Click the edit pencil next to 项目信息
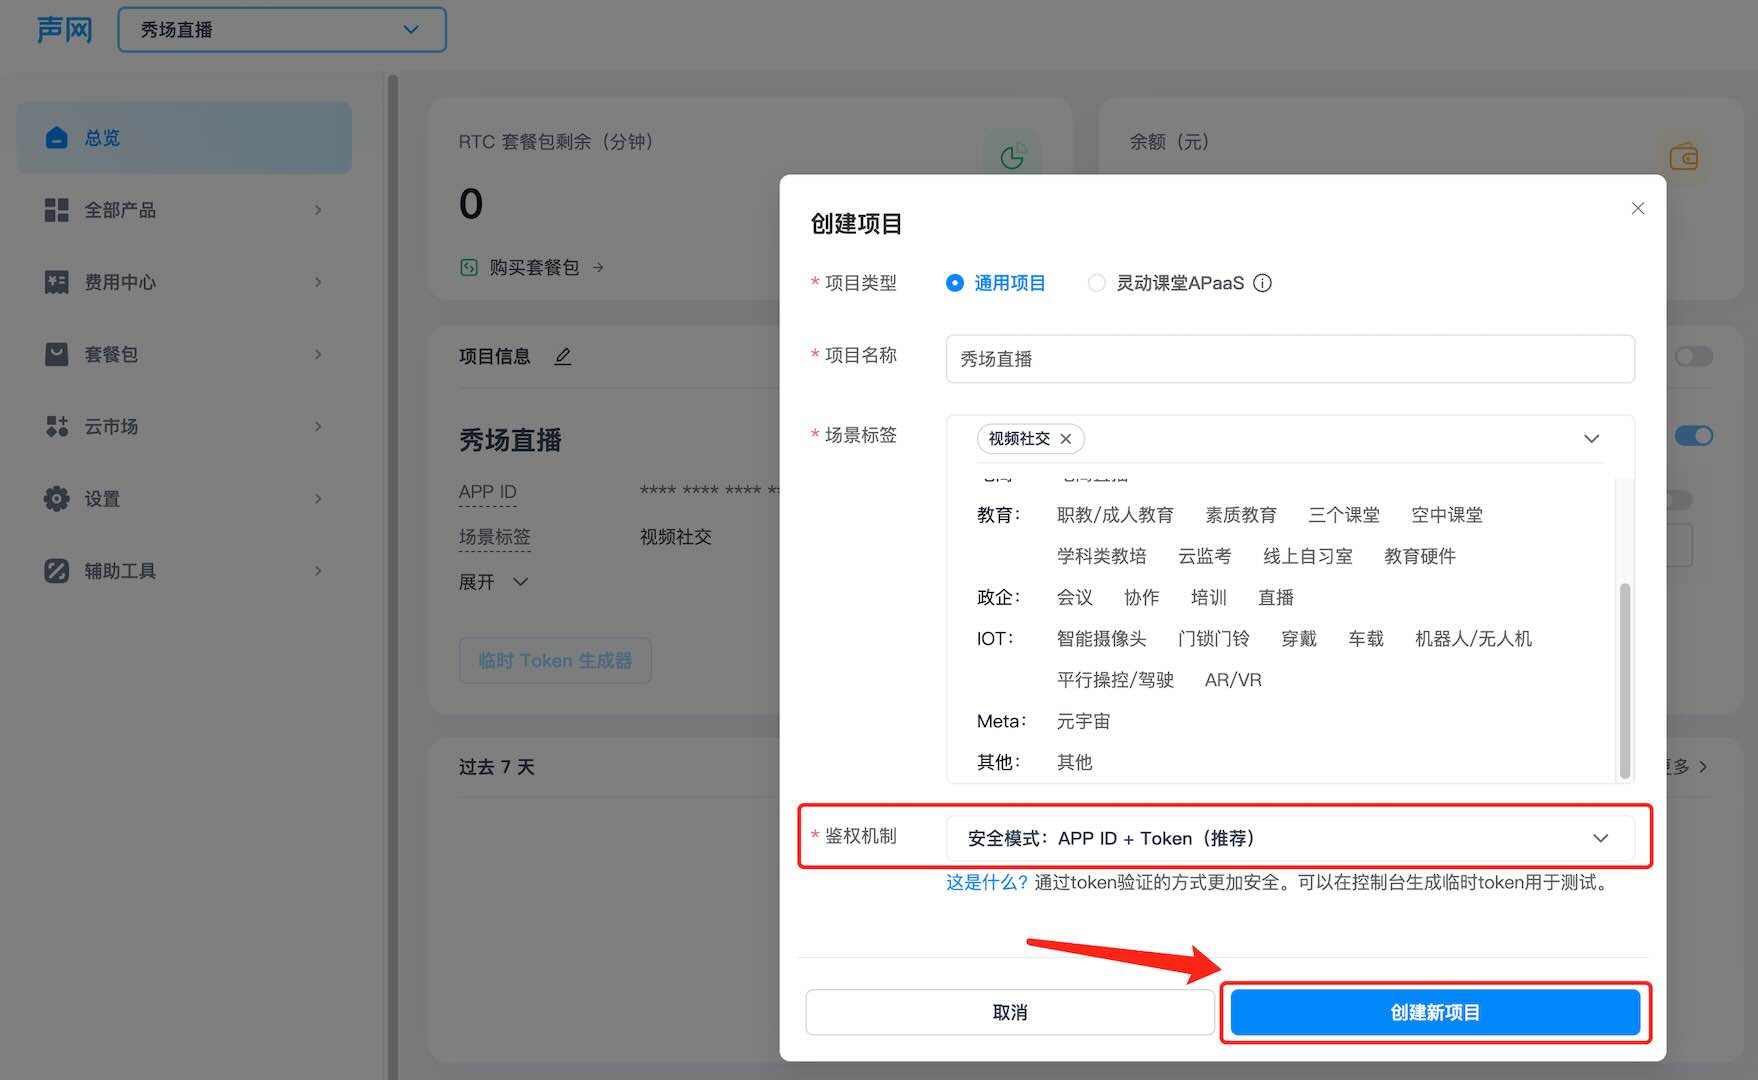Image resolution: width=1758 pixels, height=1080 pixels. [x=563, y=356]
